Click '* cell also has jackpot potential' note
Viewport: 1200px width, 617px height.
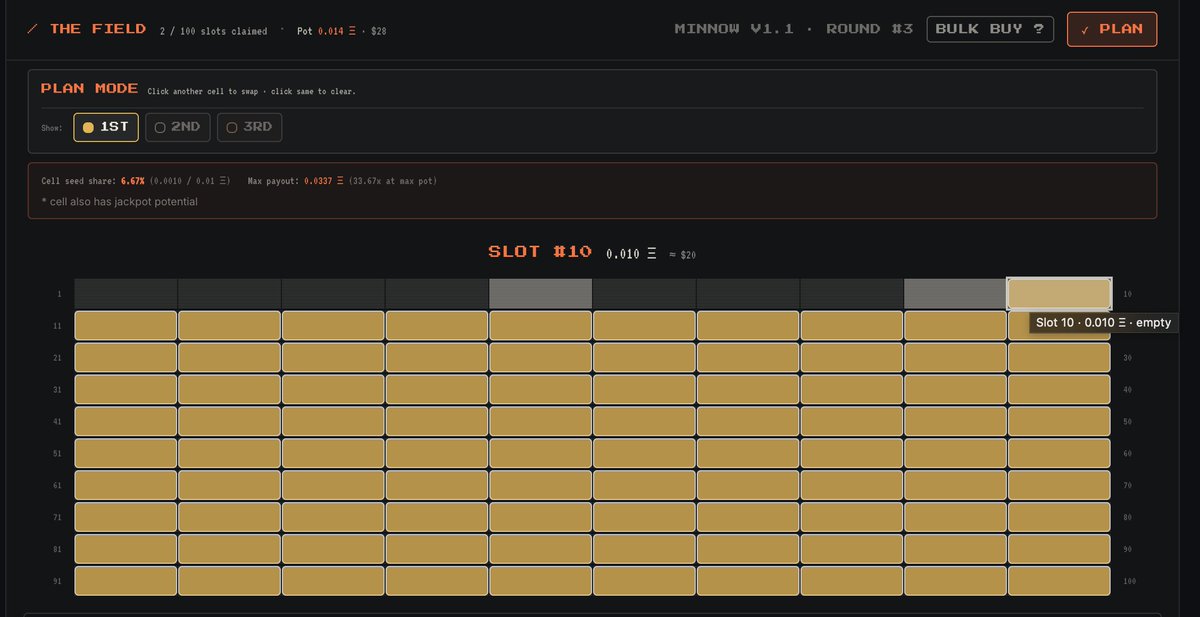[119, 202]
